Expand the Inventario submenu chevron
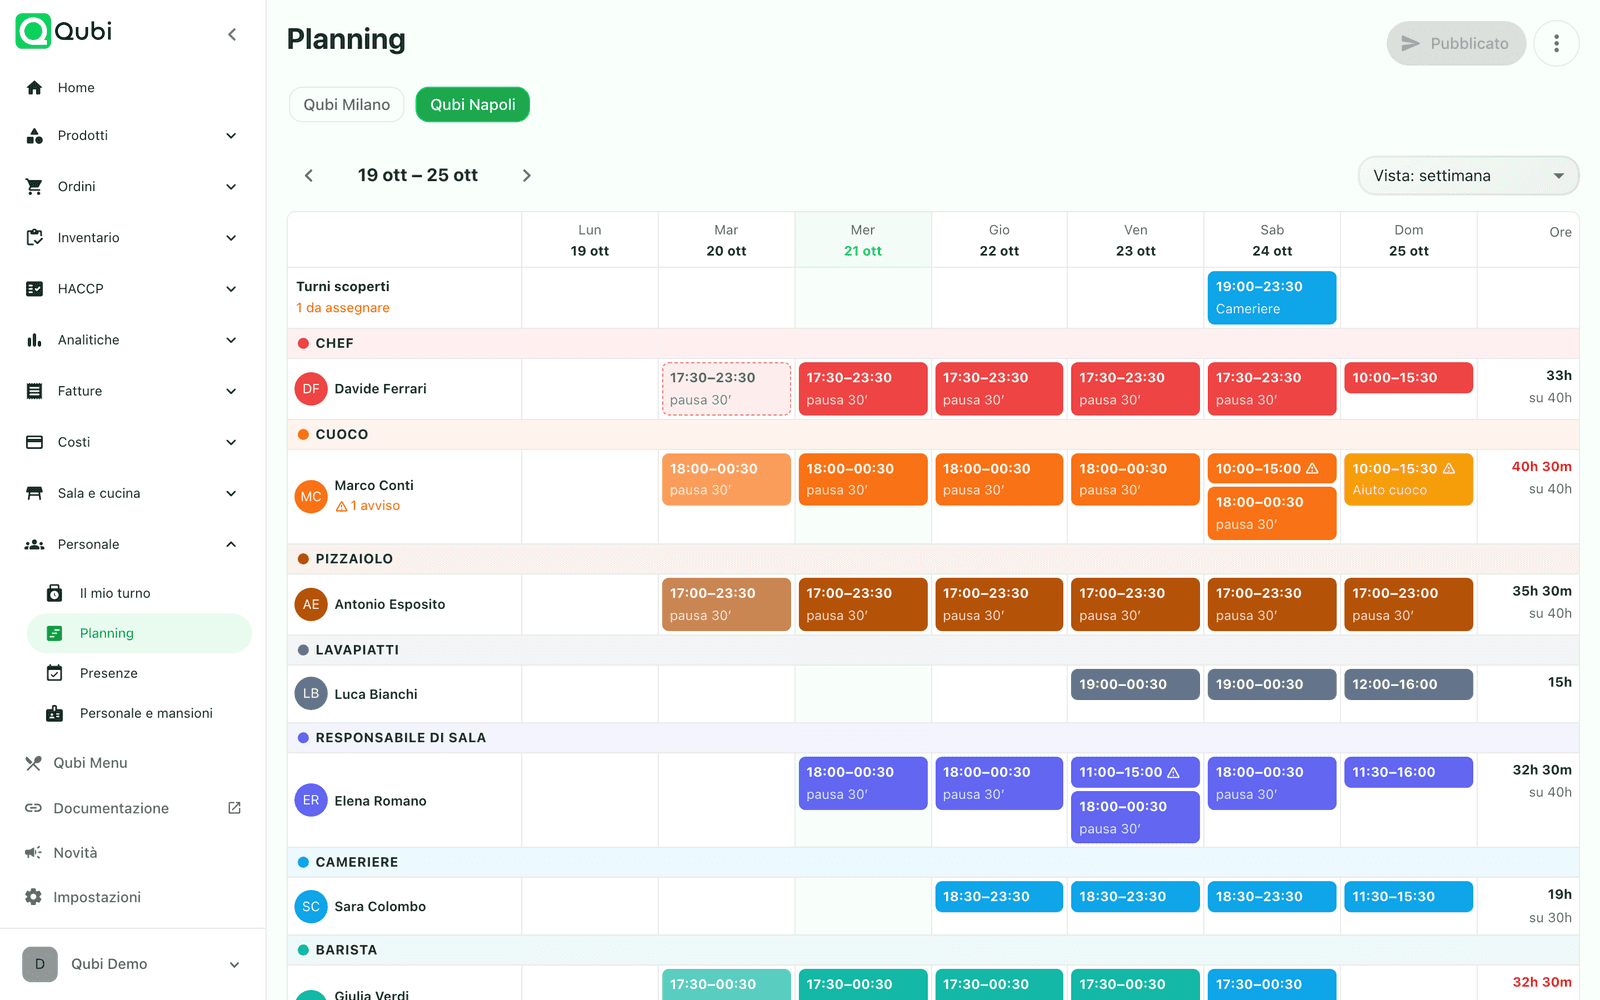The image size is (1600, 1000). [x=231, y=238]
